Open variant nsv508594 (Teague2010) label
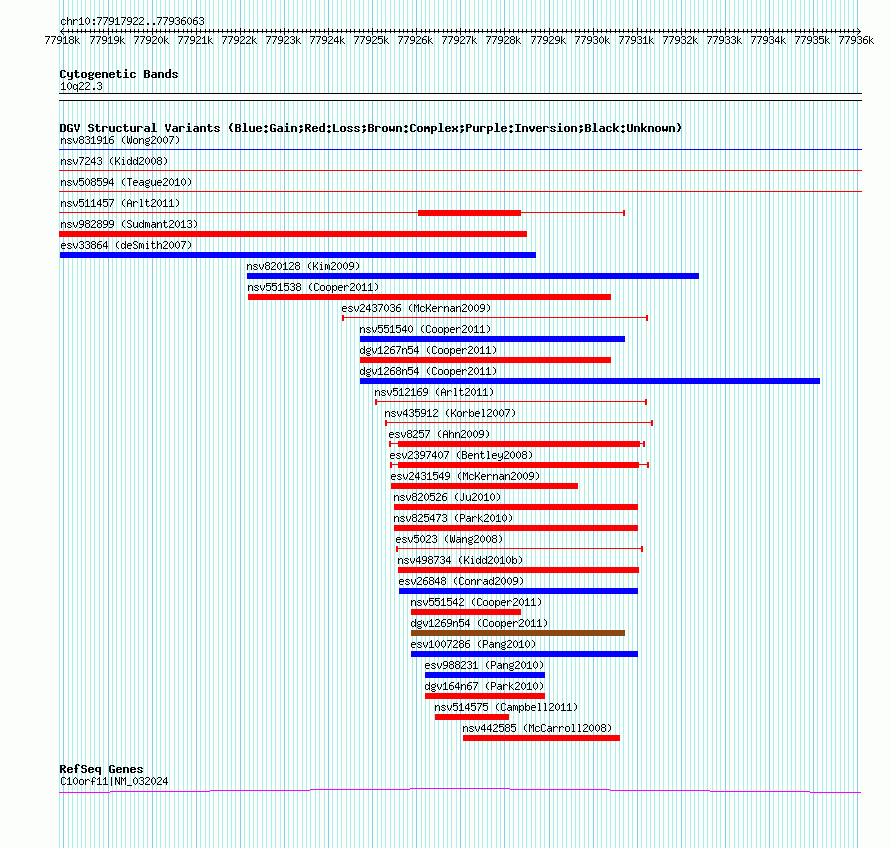Viewport: 890px width, 848px height. tap(126, 182)
